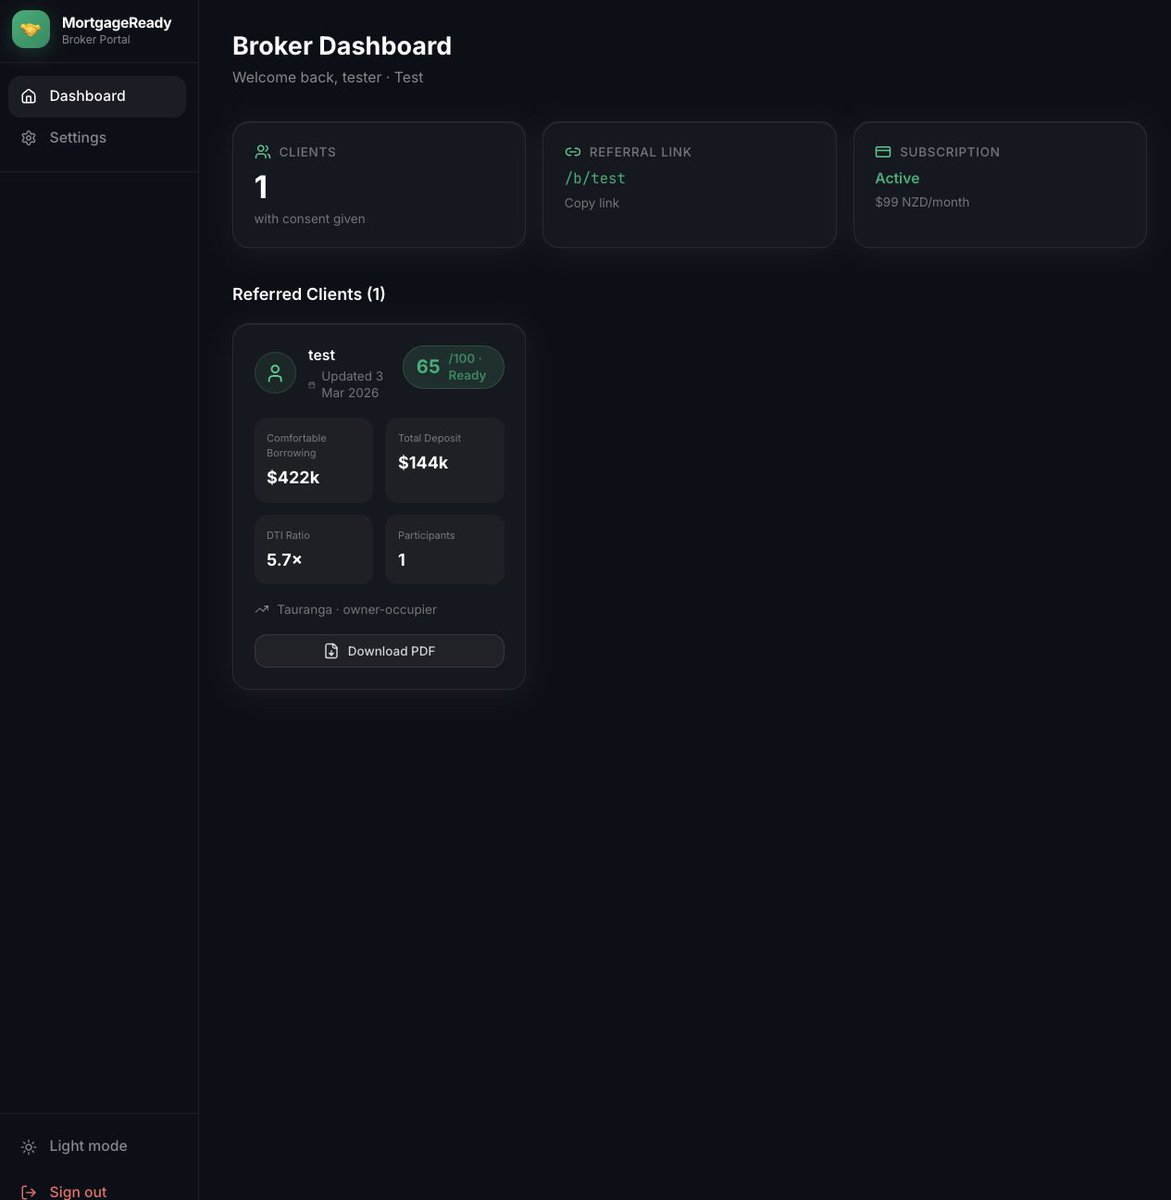The height and width of the screenshot is (1200, 1171).
Task: Open the Dashboard sidebar item
Action: [97, 96]
